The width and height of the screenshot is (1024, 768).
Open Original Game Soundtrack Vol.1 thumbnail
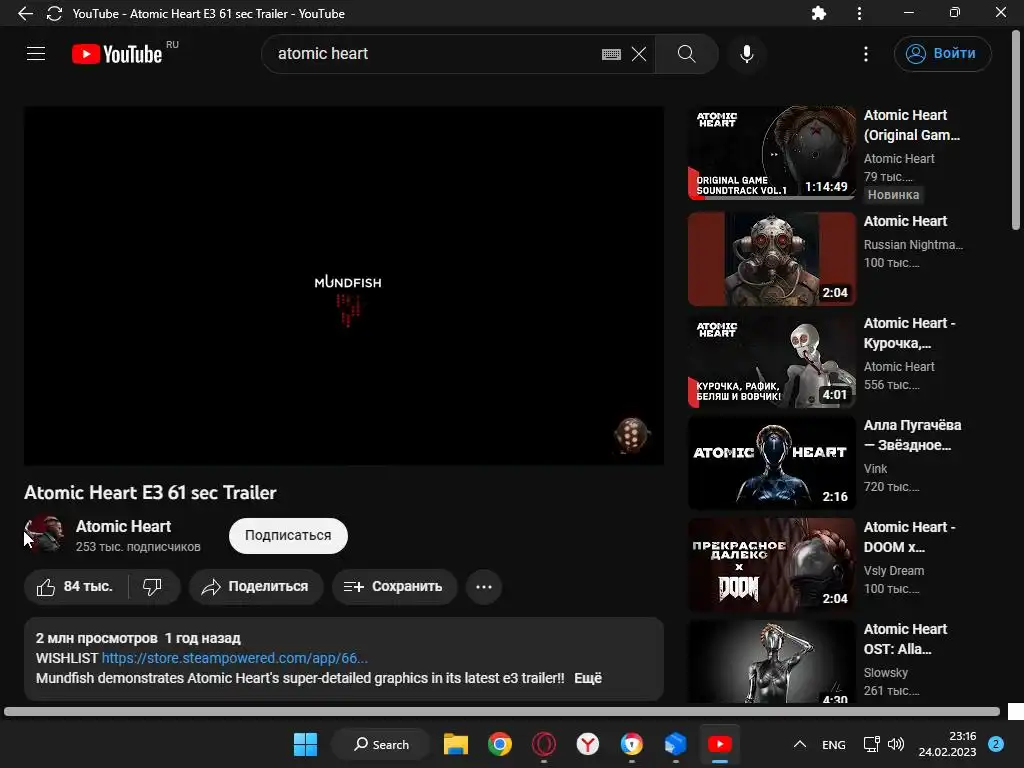point(772,153)
